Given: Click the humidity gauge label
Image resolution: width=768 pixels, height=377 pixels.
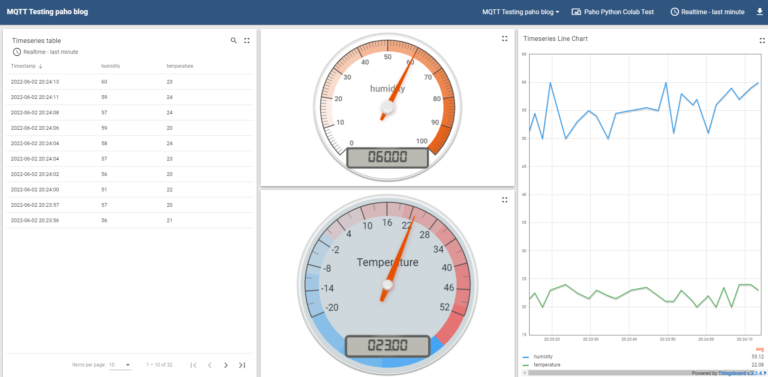Looking at the screenshot, I should pyautogui.click(x=387, y=89).
